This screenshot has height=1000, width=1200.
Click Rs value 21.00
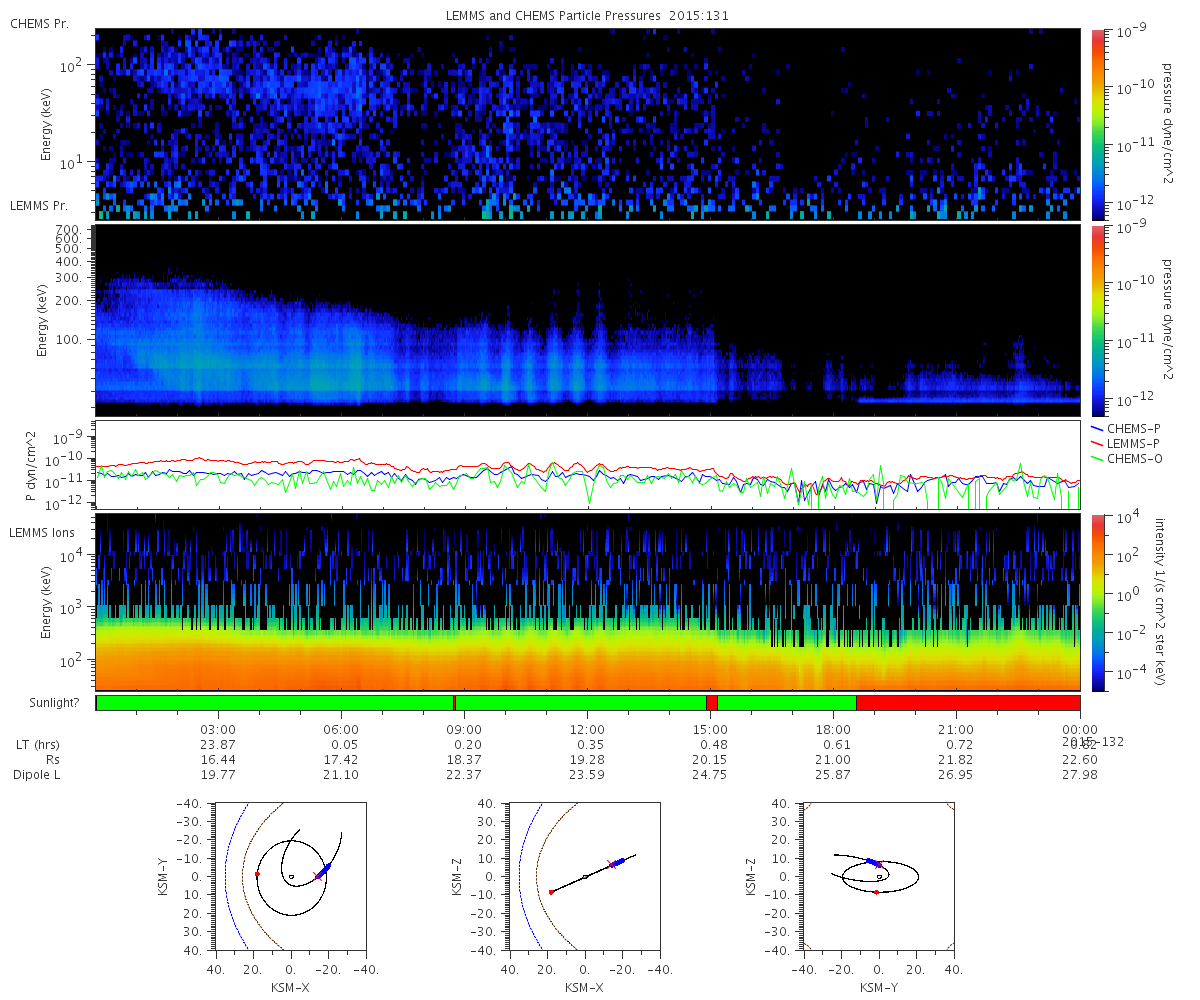pos(833,760)
